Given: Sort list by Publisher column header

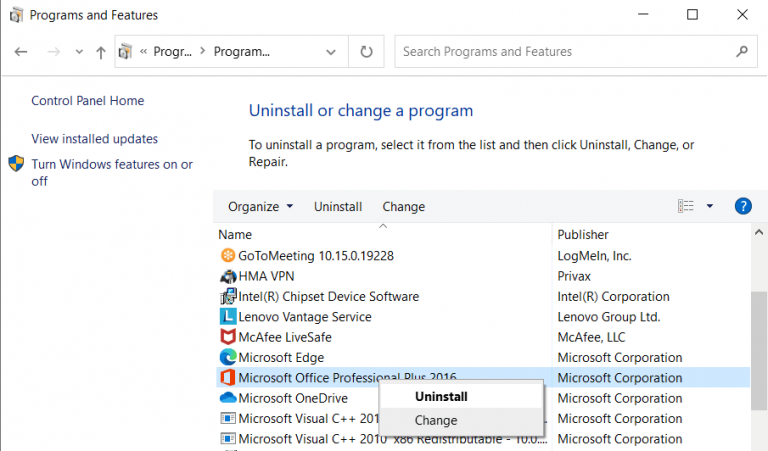Looking at the screenshot, I should [583, 234].
